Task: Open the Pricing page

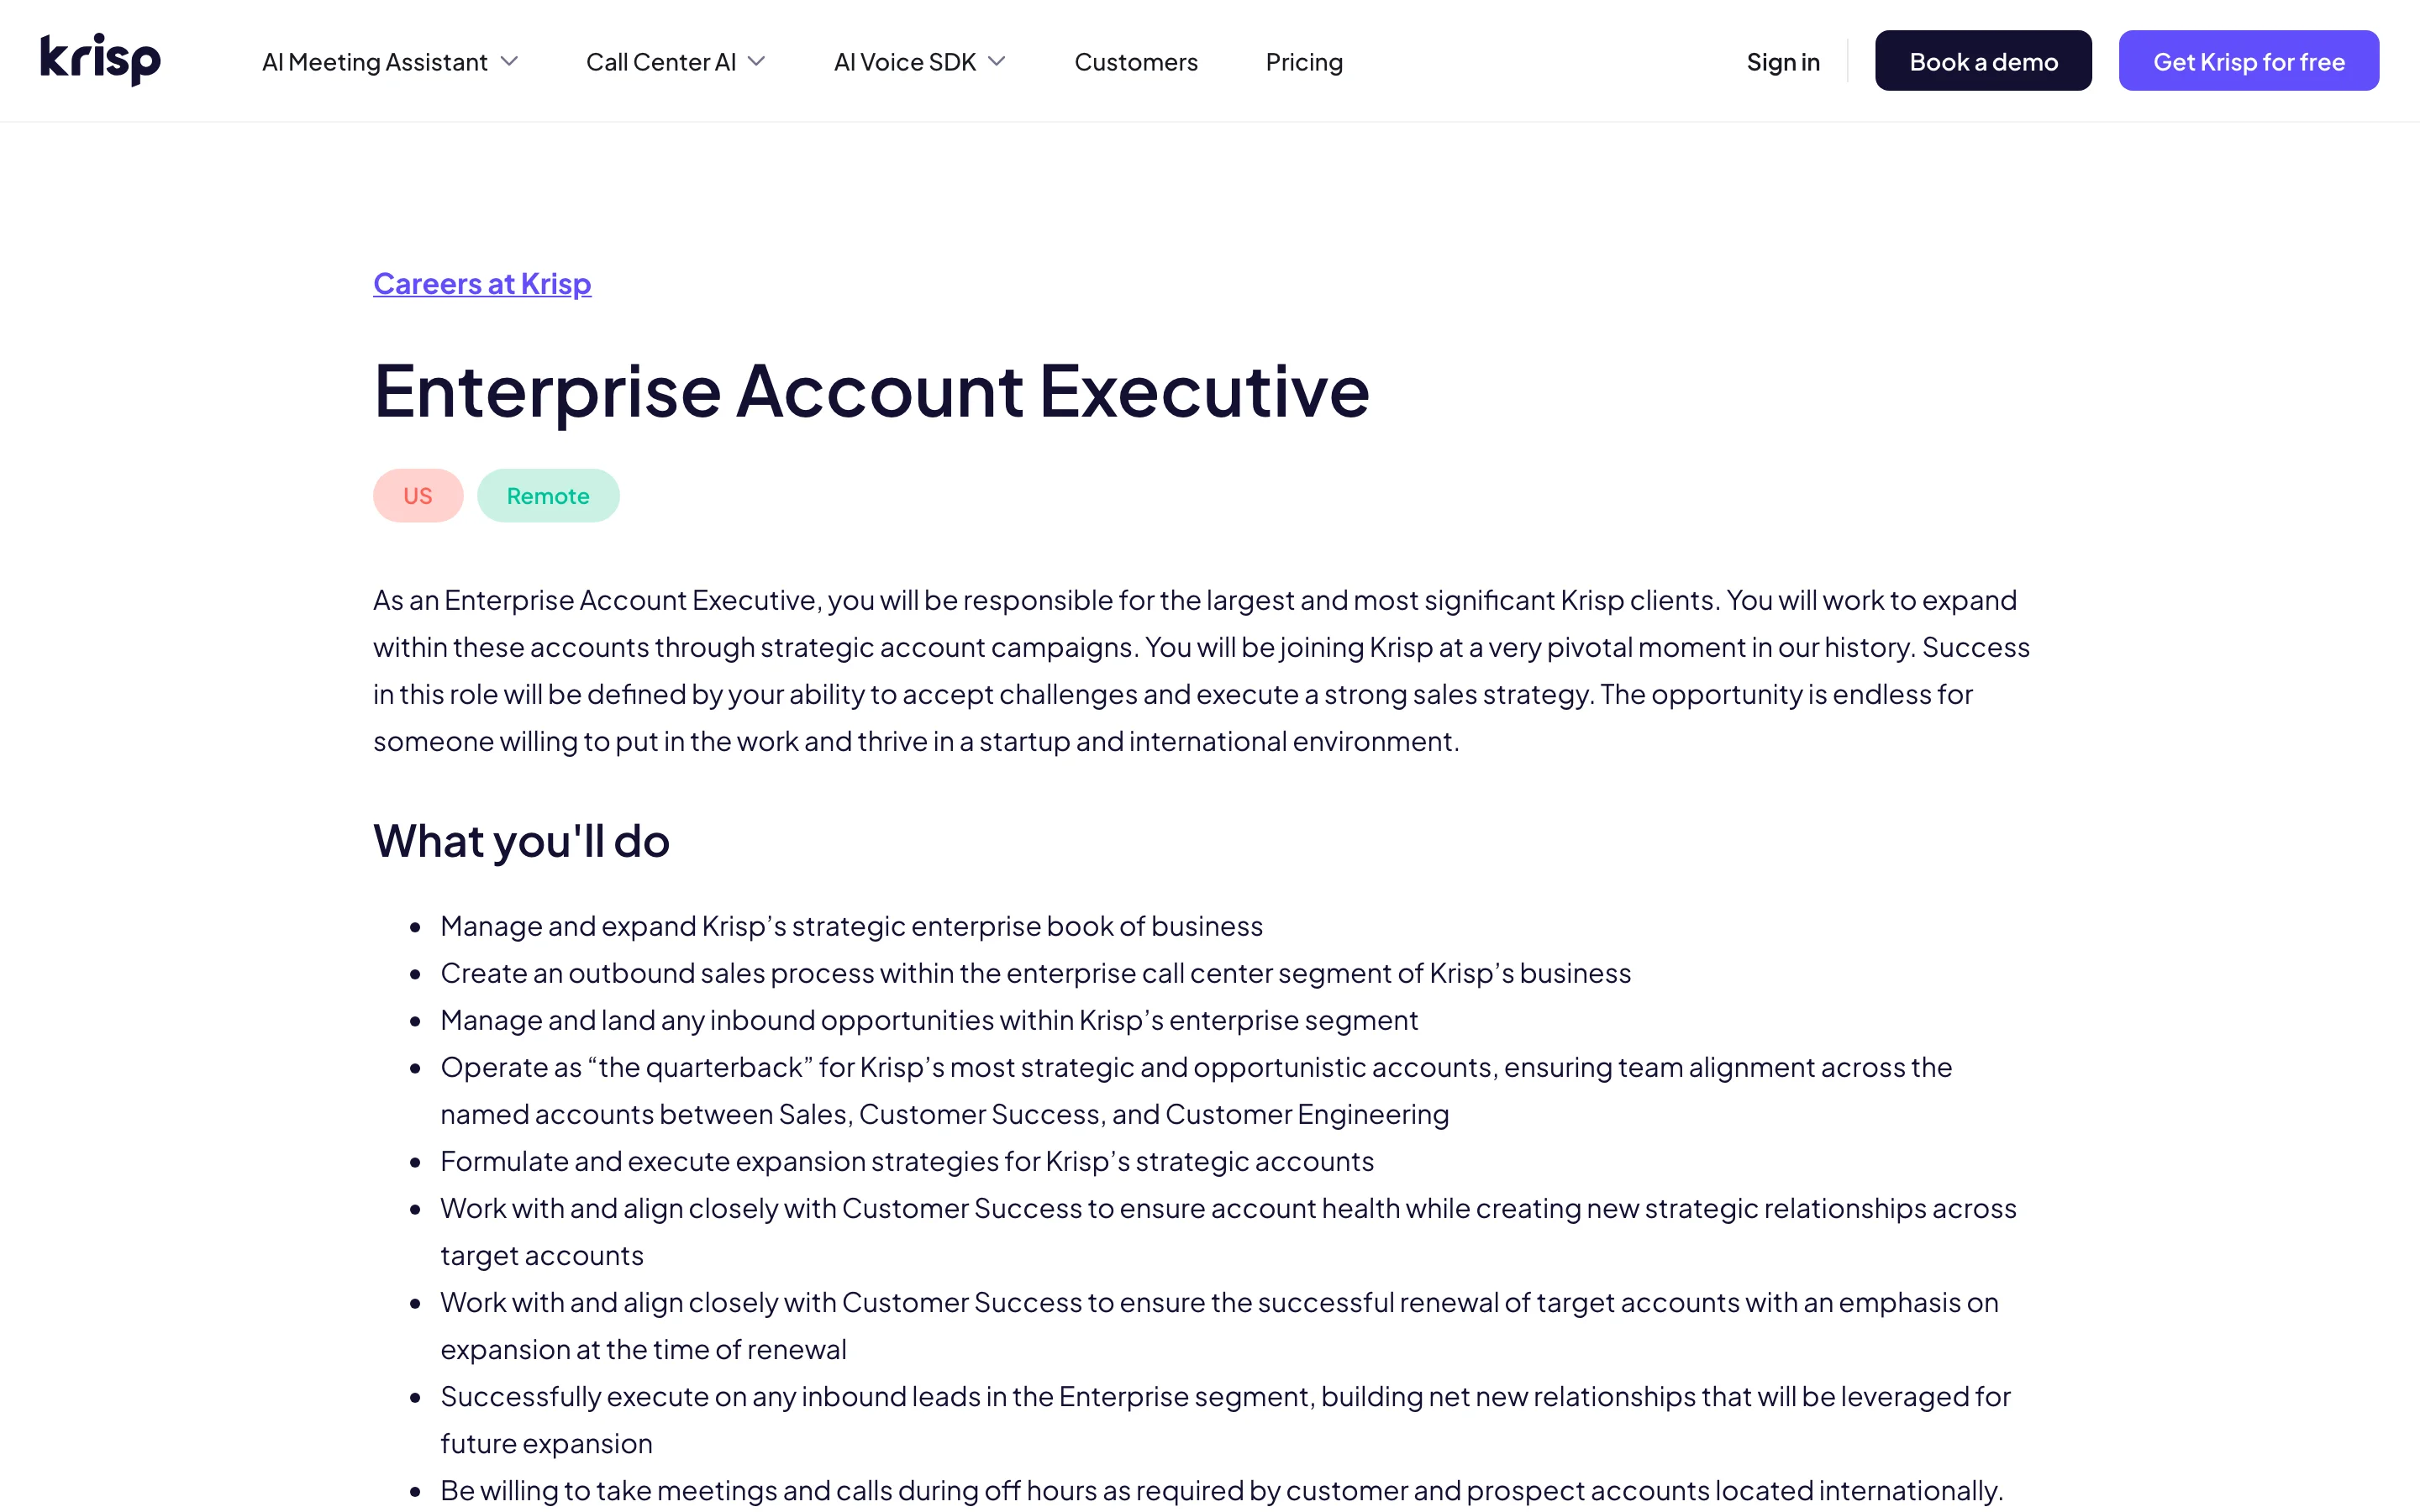Action: [x=1303, y=61]
